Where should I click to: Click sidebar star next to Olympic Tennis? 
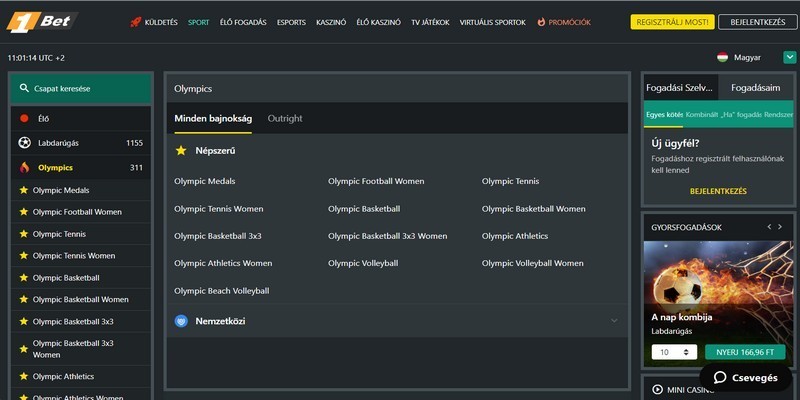(23, 234)
